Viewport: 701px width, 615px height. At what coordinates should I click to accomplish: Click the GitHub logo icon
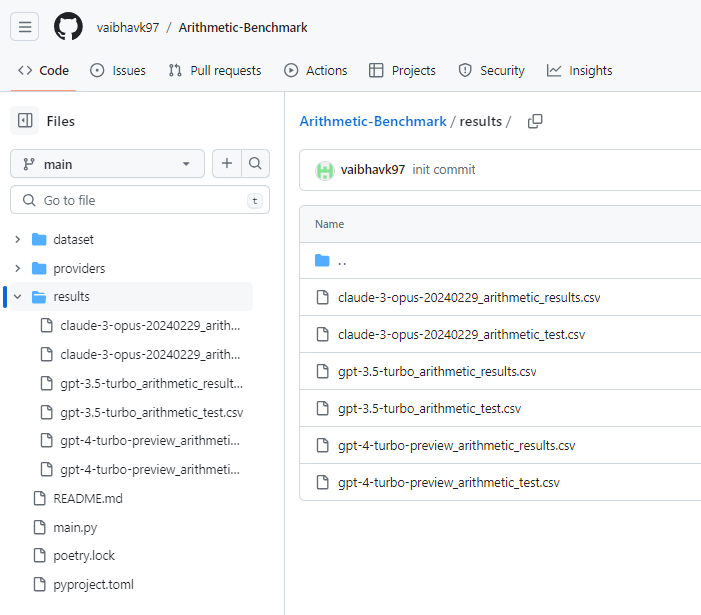pos(68,27)
